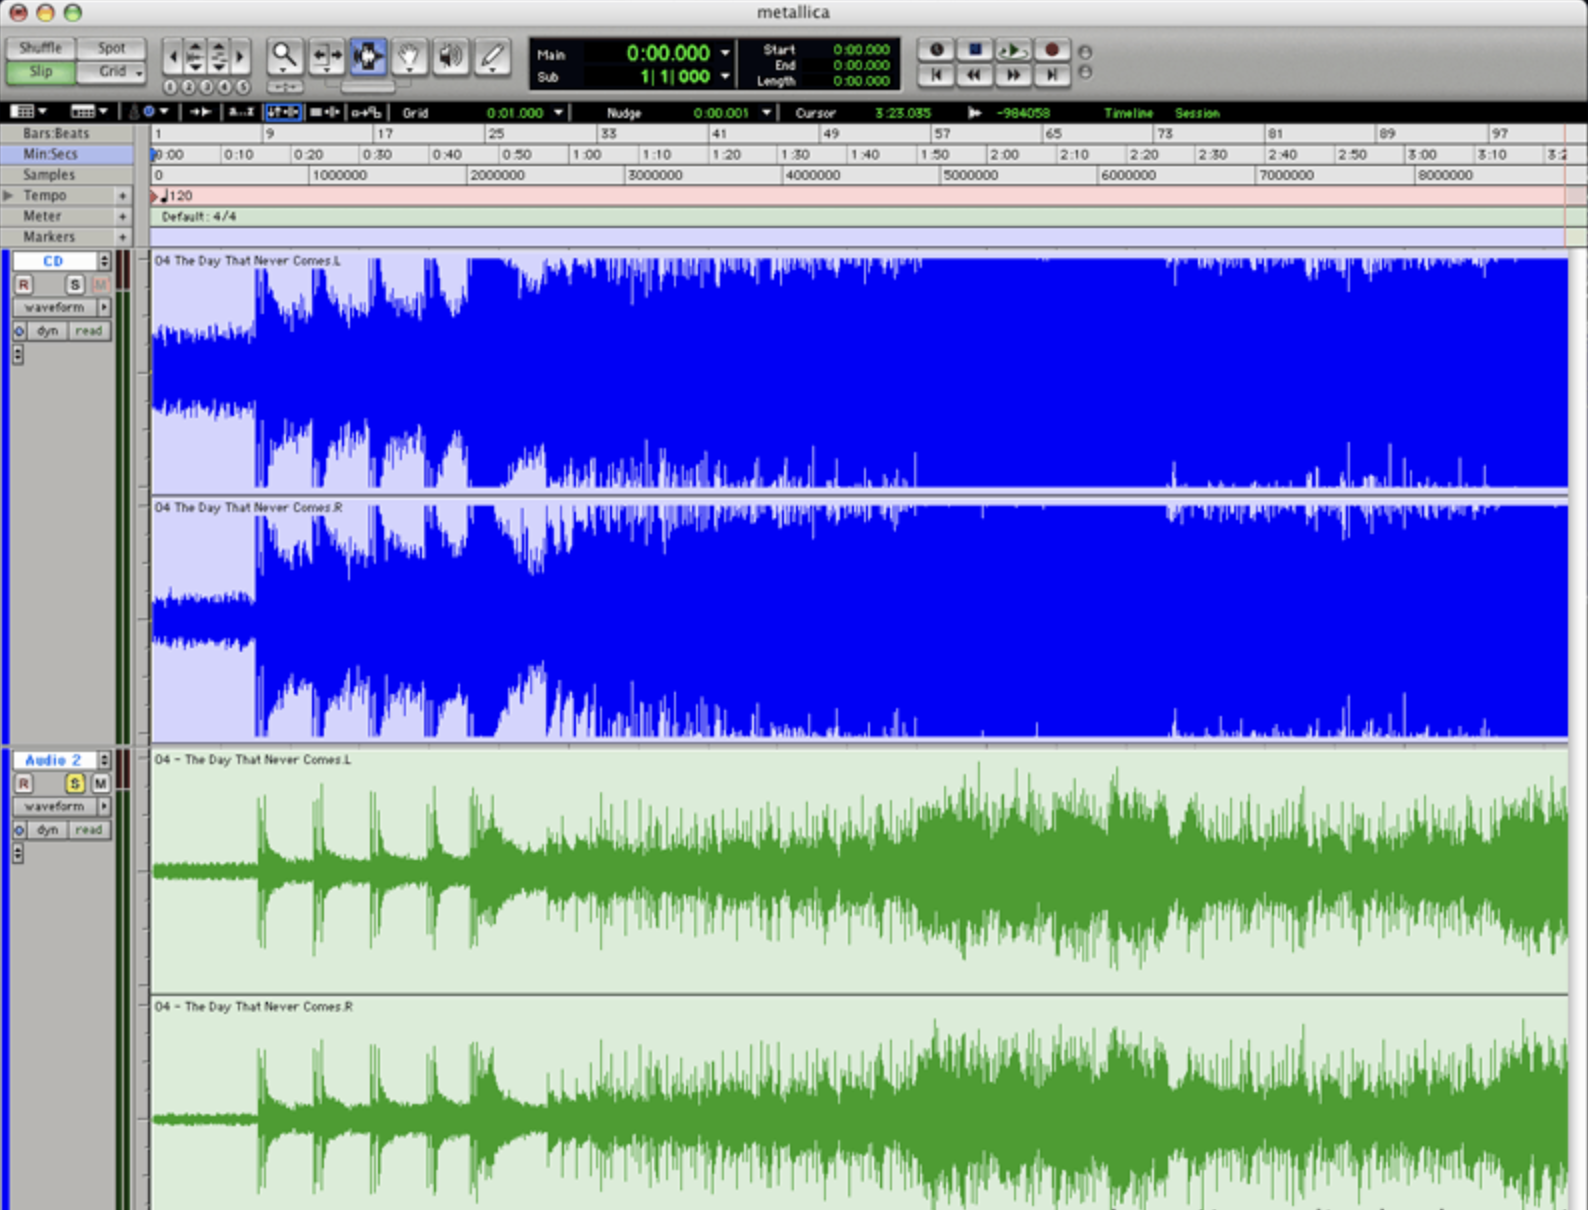The height and width of the screenshot is (1210, 1588).
Task: Add a marker with plus button
Action: [123, 238]
